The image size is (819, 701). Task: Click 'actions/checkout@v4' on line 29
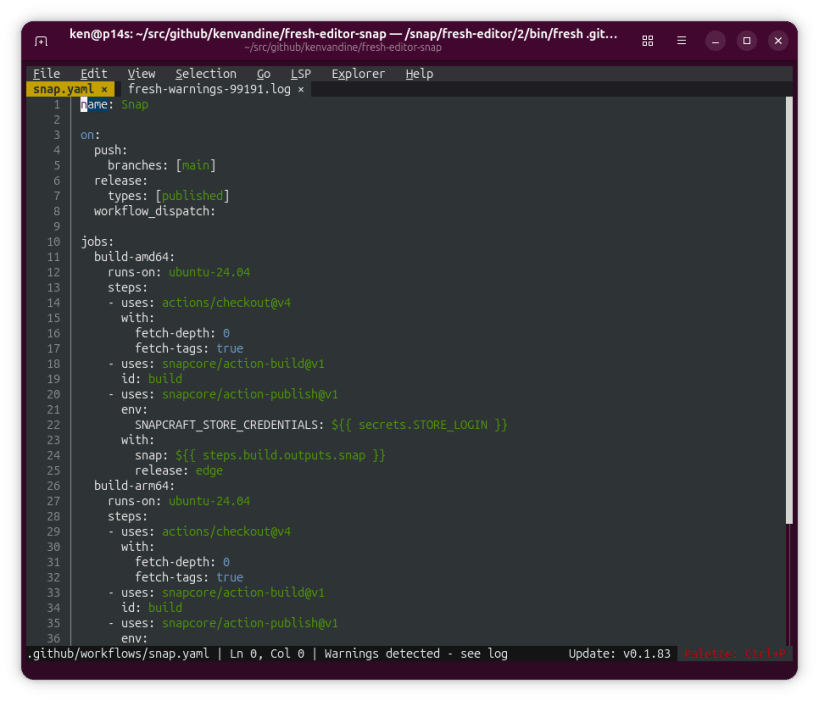pyautogui.click(x=226, y=532)
